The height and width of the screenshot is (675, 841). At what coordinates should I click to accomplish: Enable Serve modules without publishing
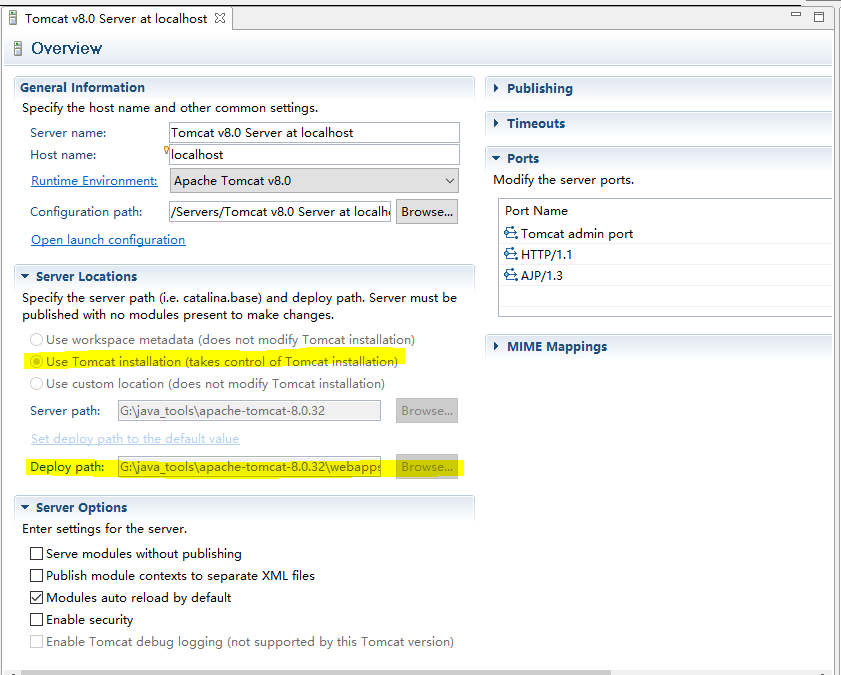[36, 553]
